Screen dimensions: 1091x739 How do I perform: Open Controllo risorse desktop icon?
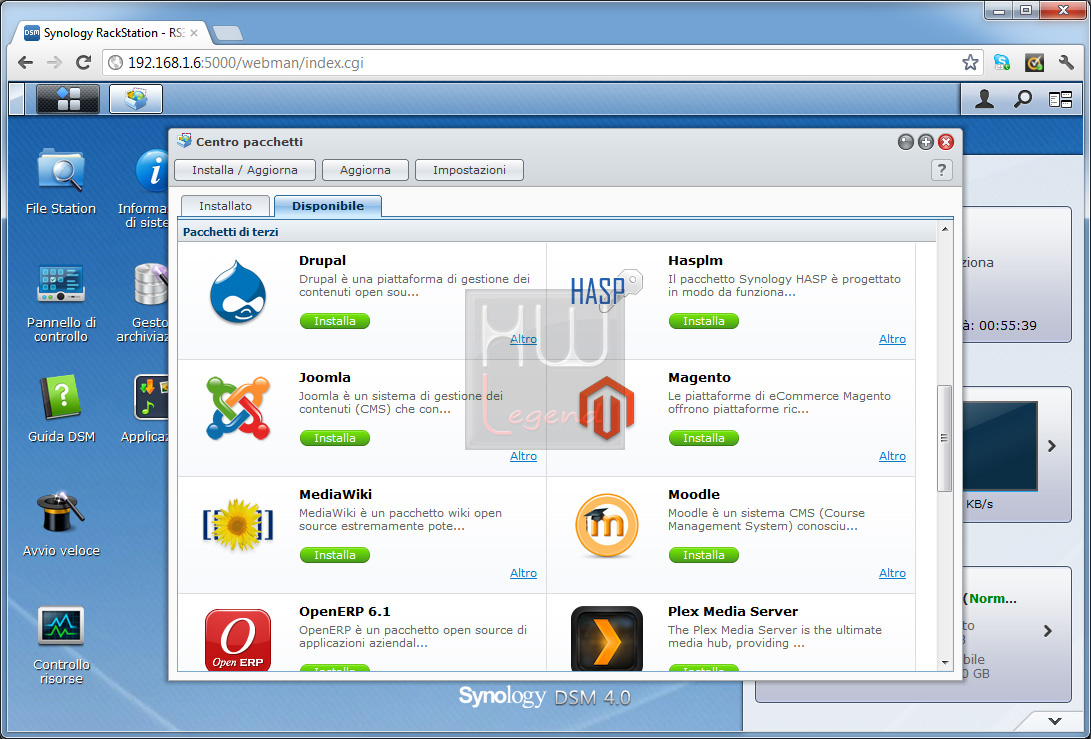point(61,645)
